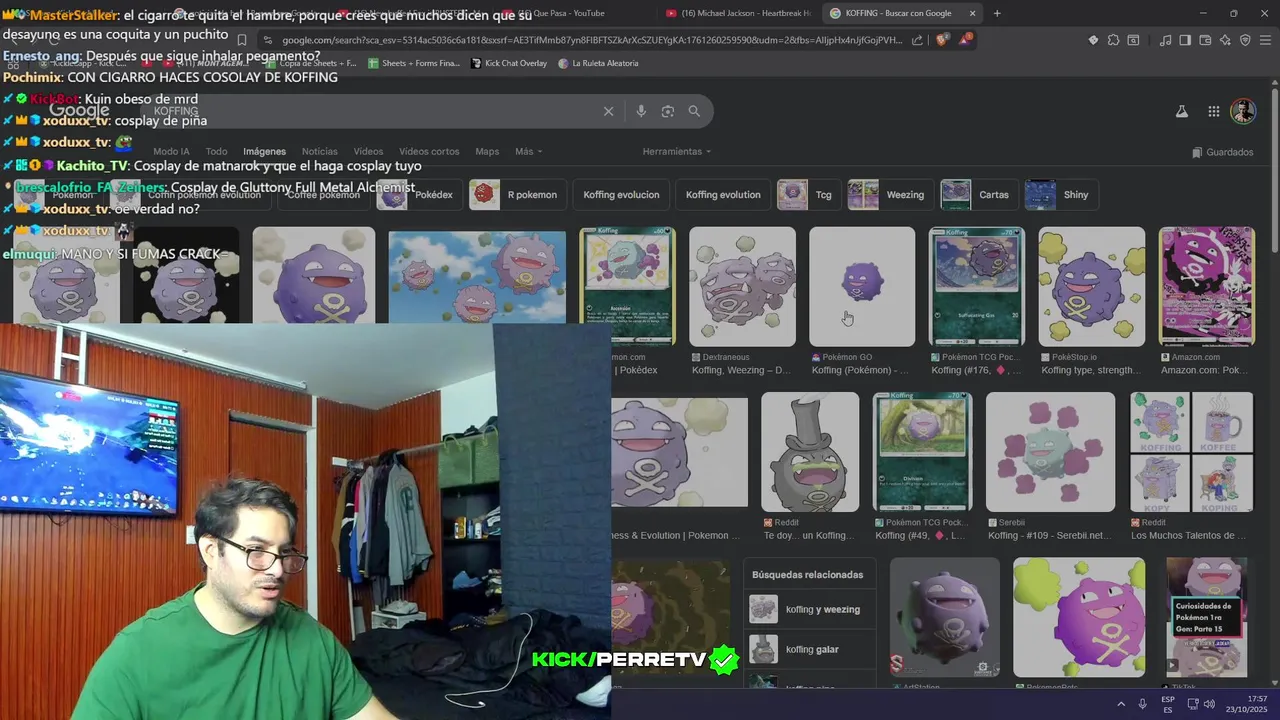Open Brave Wallet icon
Screen dimensions: 1280x720
click(1205, 40)
